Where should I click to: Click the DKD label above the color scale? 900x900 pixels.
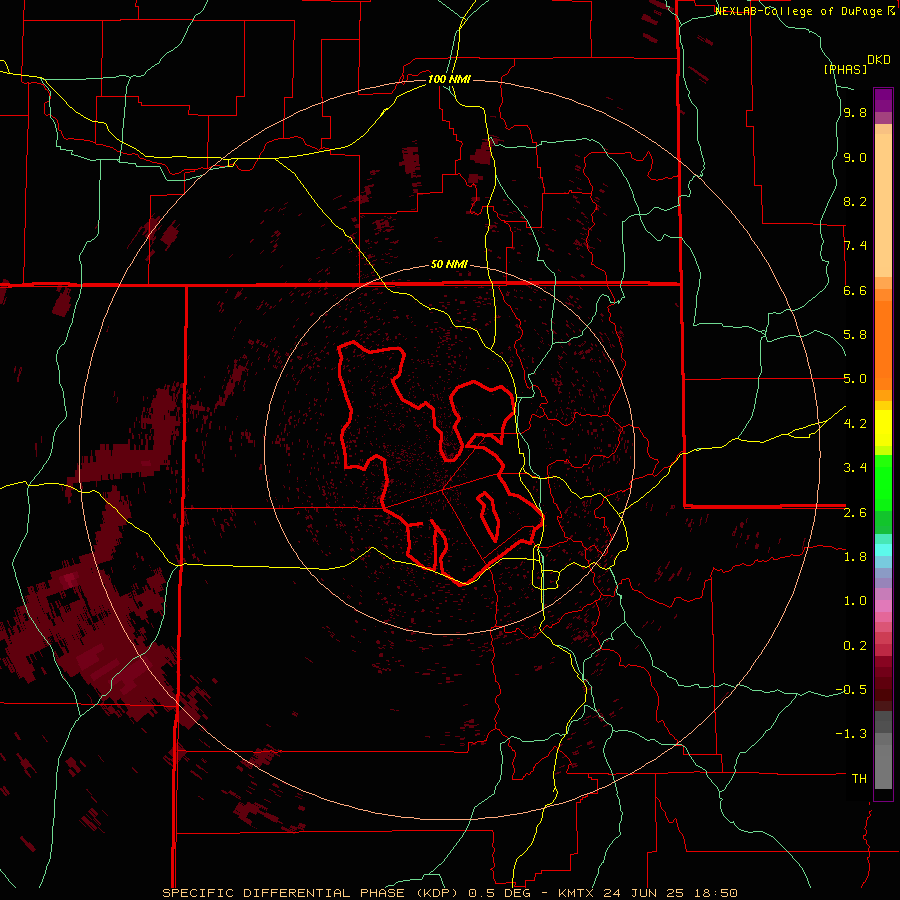coord(878,60)
